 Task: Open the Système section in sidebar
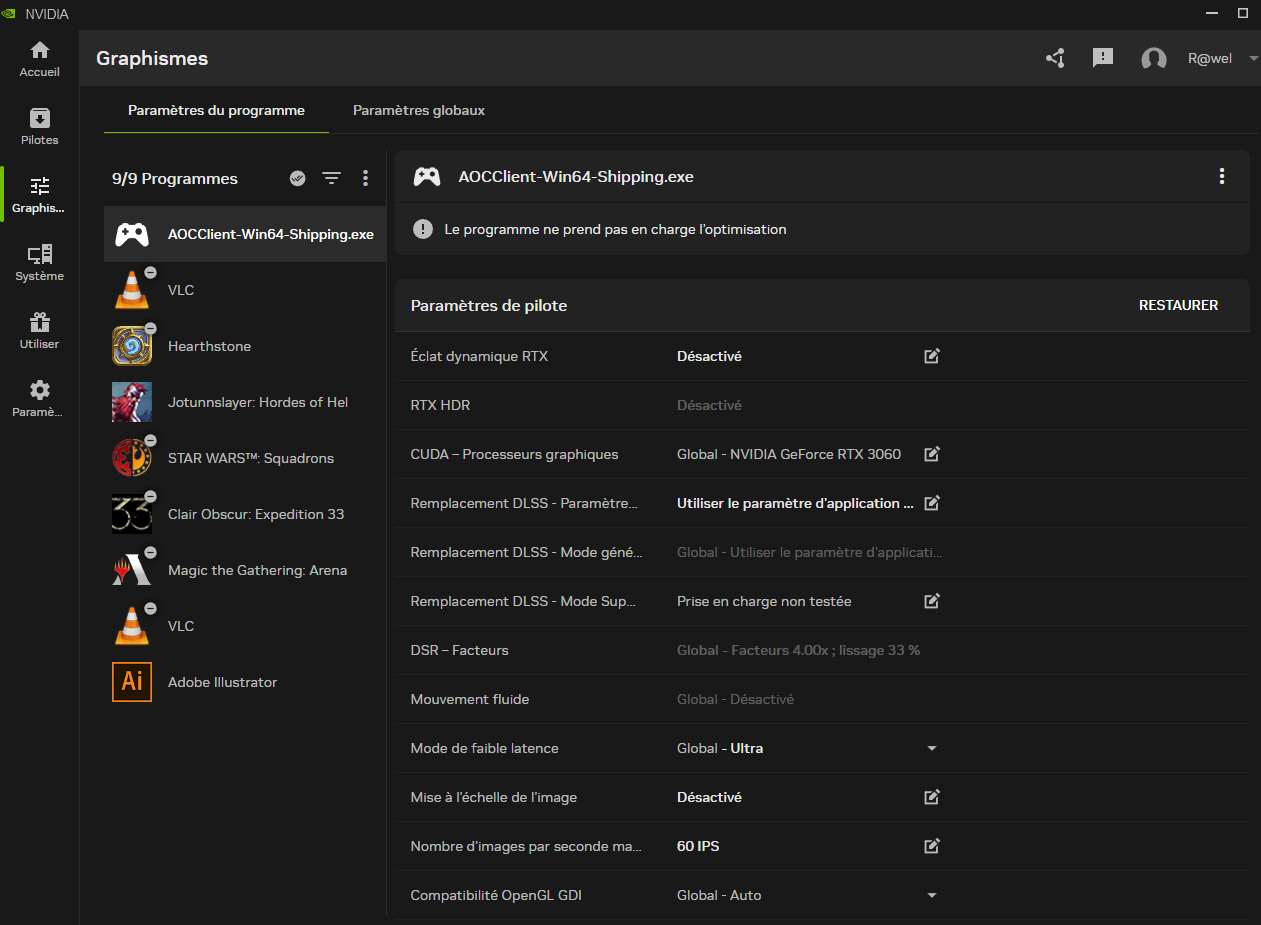click(40, 263)
